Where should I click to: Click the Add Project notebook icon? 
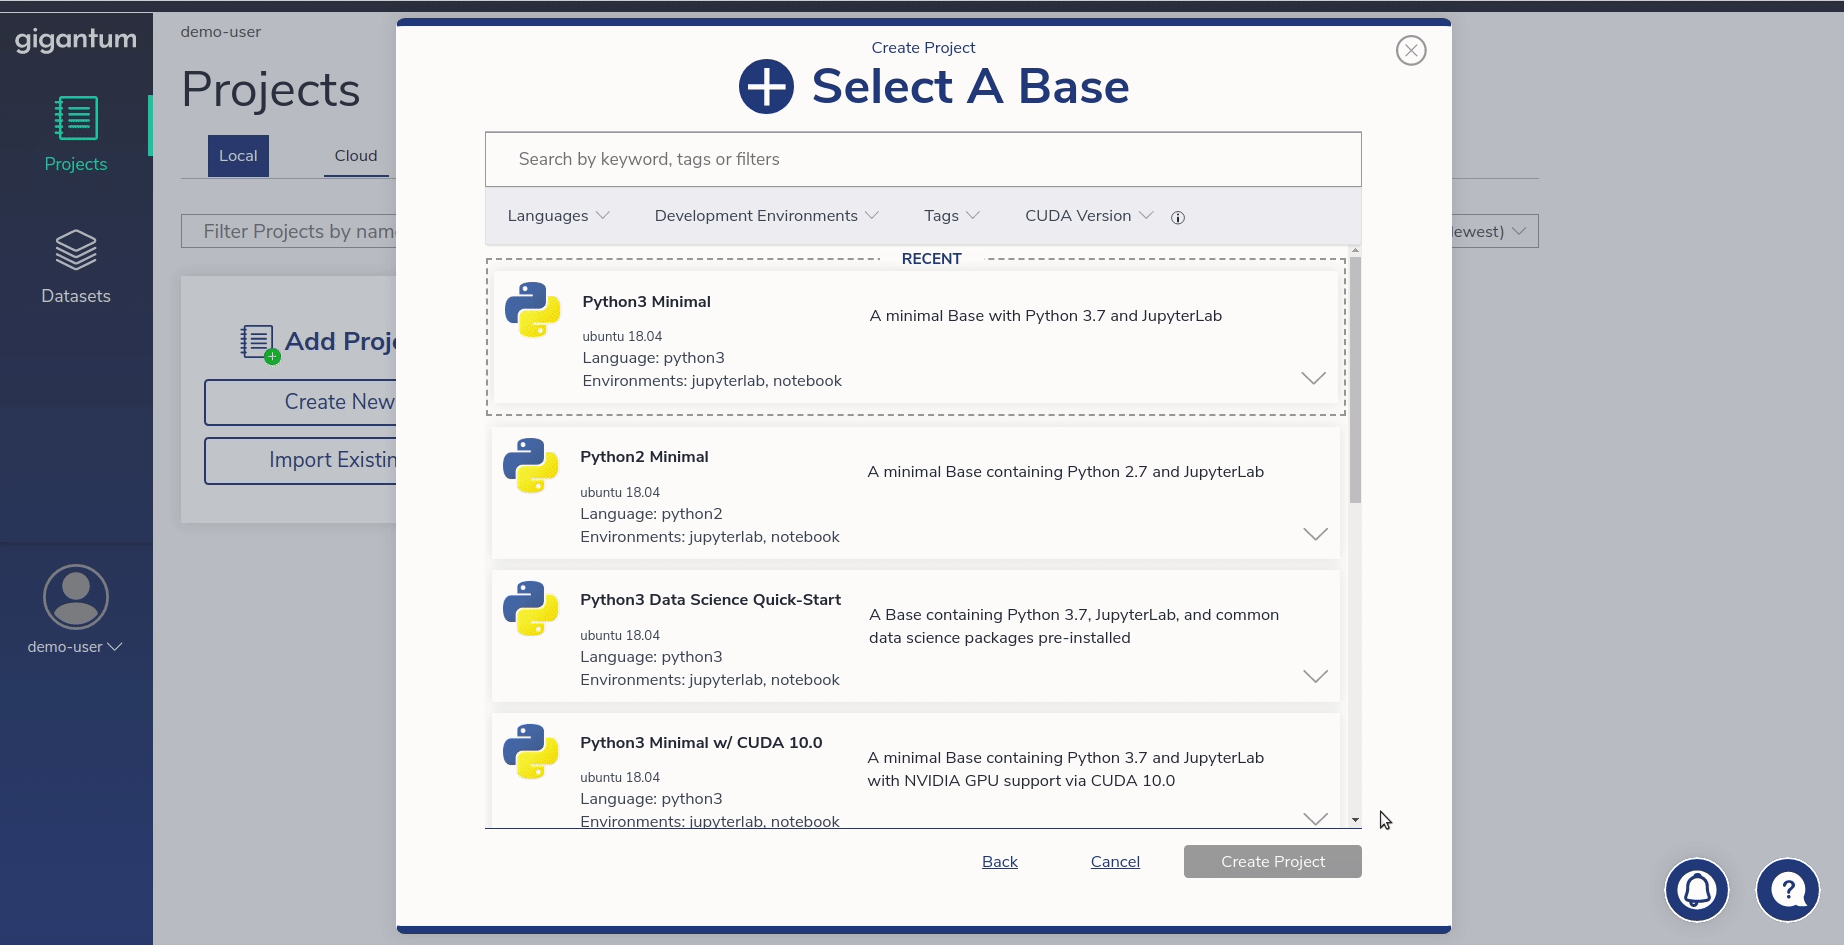(259, 343)
